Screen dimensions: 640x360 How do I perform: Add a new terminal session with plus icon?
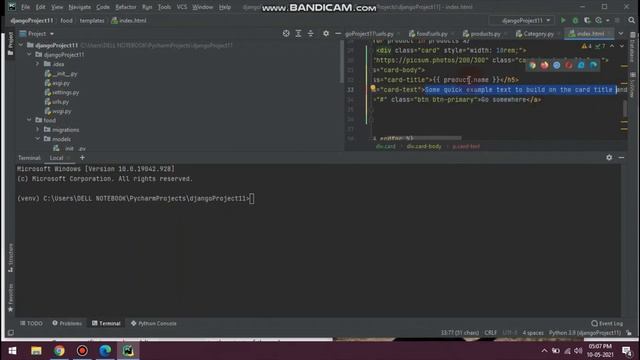coord(82,158)
